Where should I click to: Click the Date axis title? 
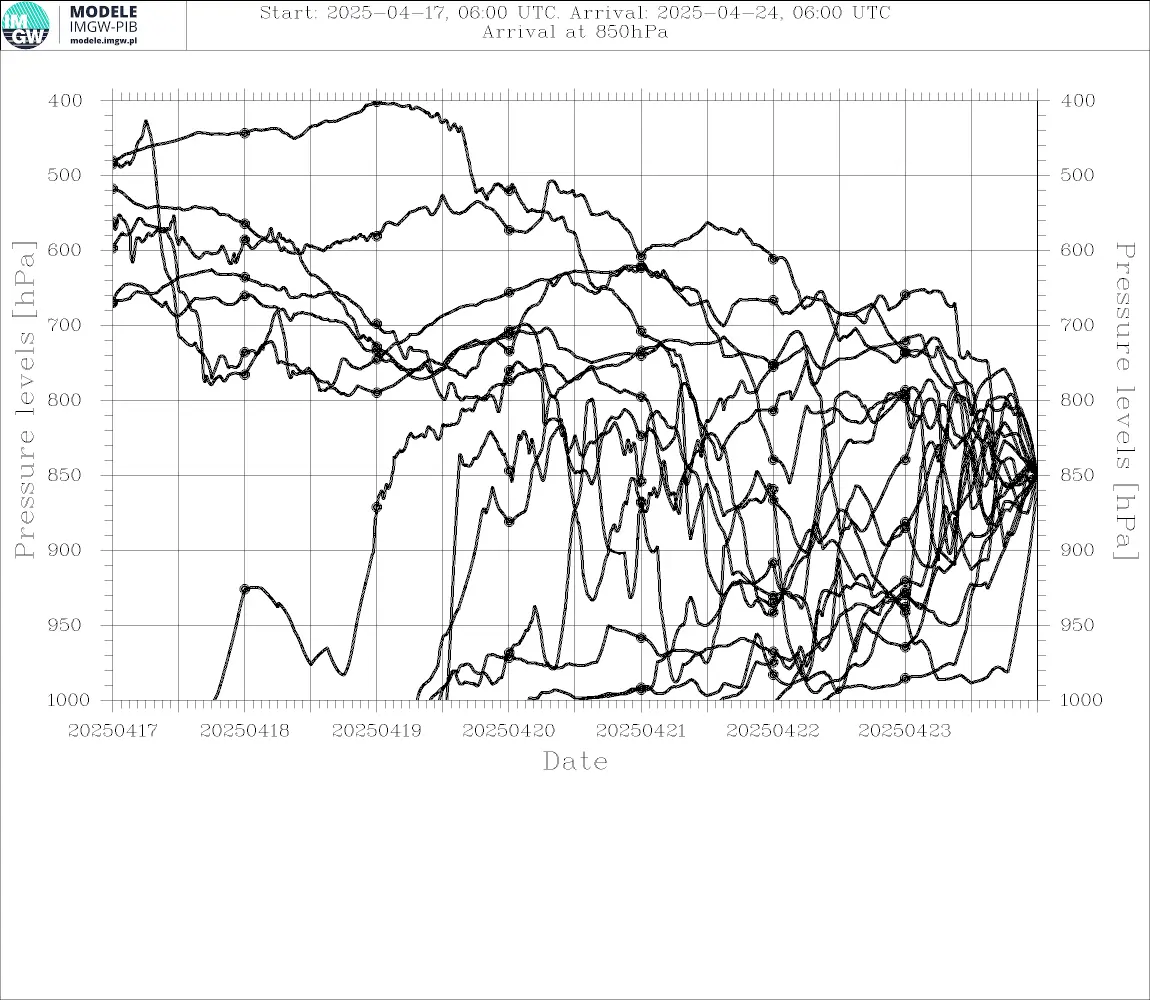[x=575, y=762]
